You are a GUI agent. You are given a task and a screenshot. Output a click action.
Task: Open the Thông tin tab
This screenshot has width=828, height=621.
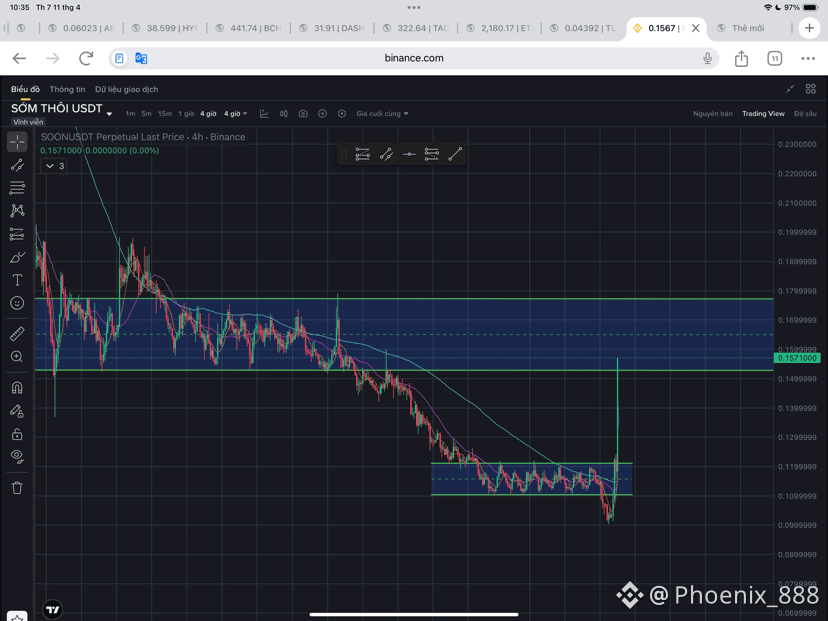click(x=67, y=89)
